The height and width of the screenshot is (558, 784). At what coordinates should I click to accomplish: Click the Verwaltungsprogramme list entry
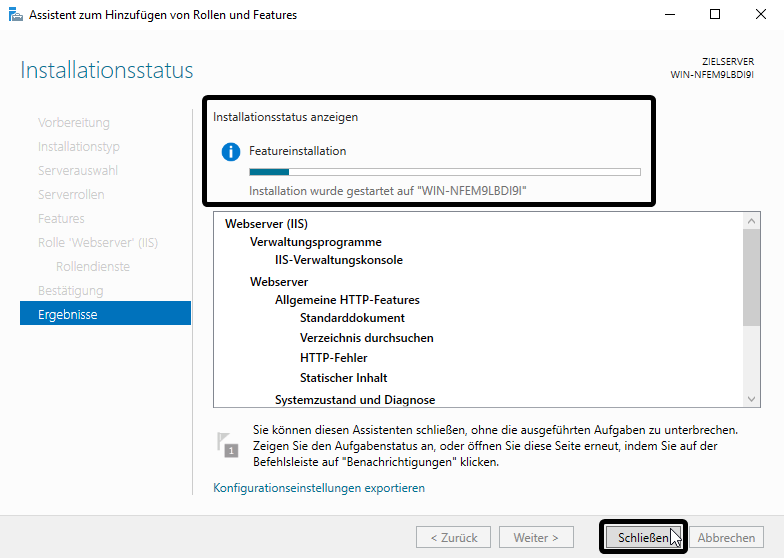(x=316, y=242)
